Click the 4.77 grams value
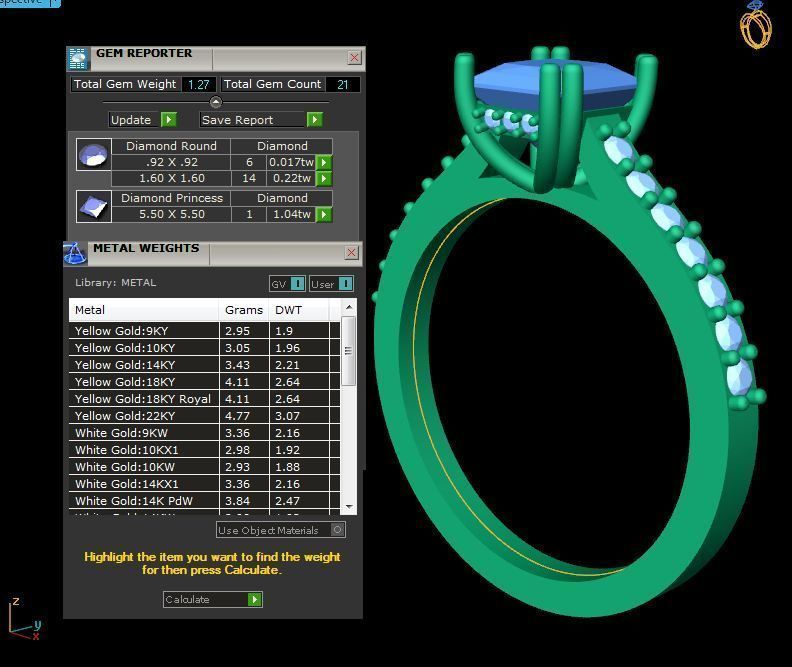This screenshot has height=667, width=792. [x=237, y=416]
